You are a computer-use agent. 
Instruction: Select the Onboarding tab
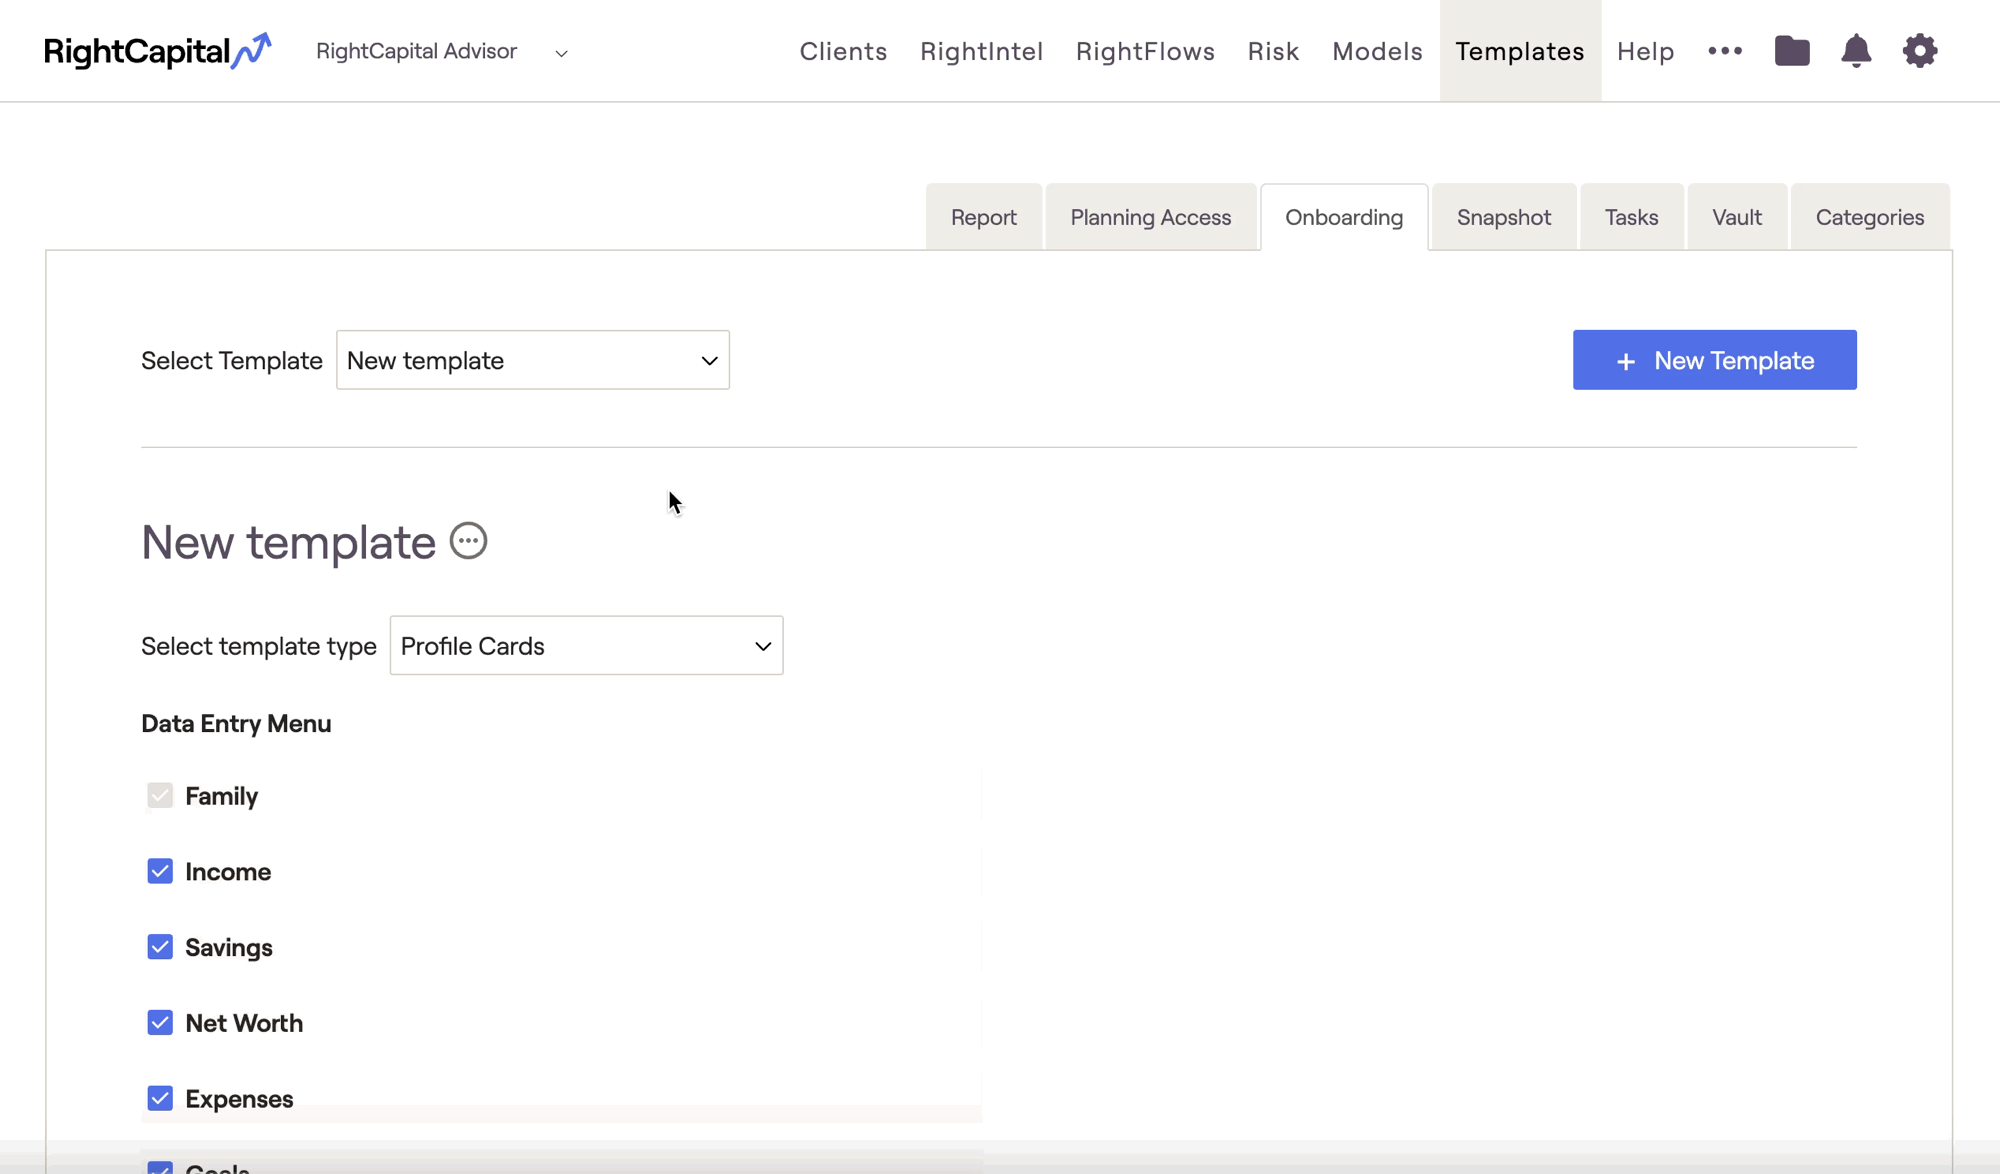coord(1344,217)
